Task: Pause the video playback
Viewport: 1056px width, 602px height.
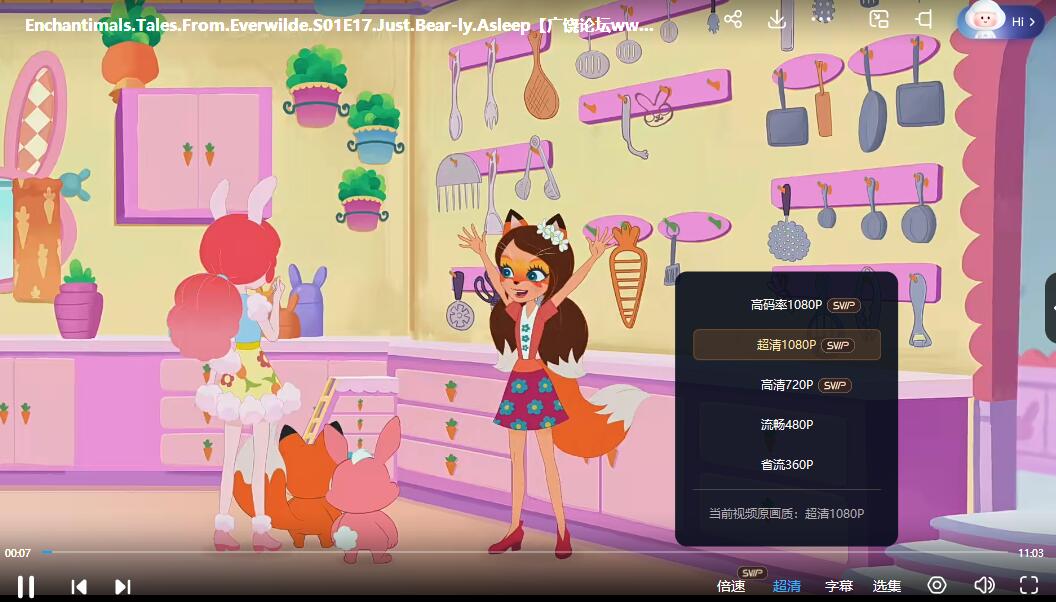Action: point(26,587)
